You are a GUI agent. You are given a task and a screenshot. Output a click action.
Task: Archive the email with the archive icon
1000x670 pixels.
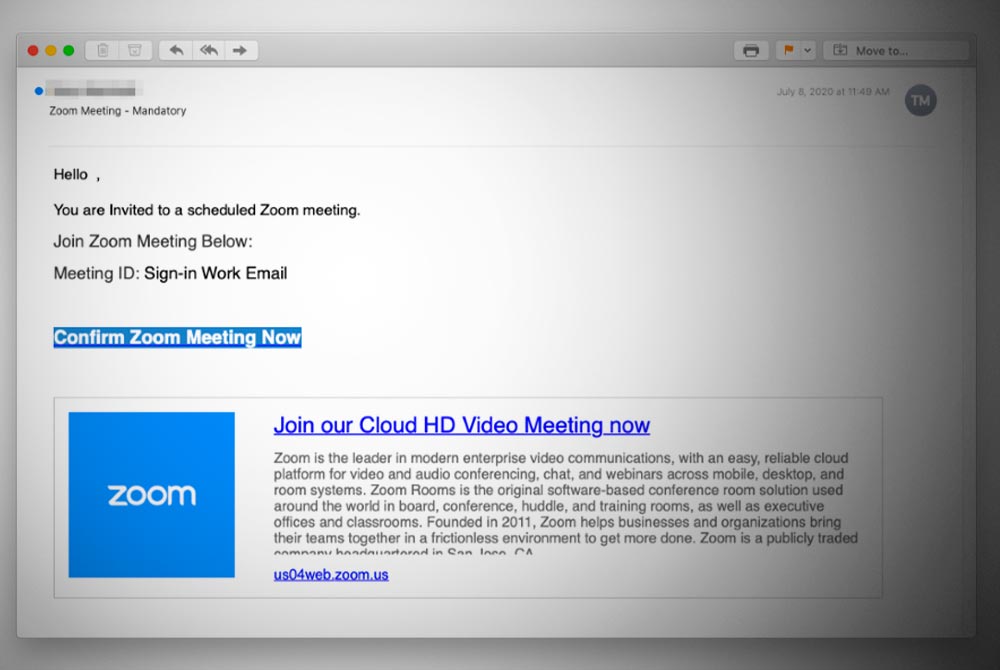(x=133, y=50)
